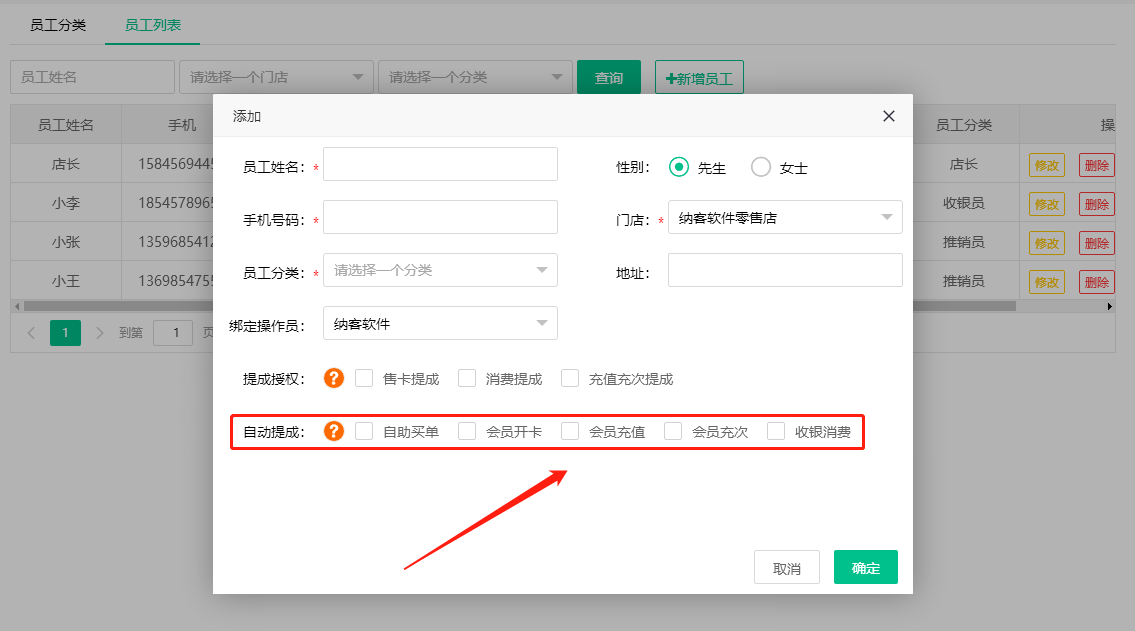1135x631 pixels.
Task: Select the 员工列表 tab
Action: pyautogui.click(x=152, y=25)
